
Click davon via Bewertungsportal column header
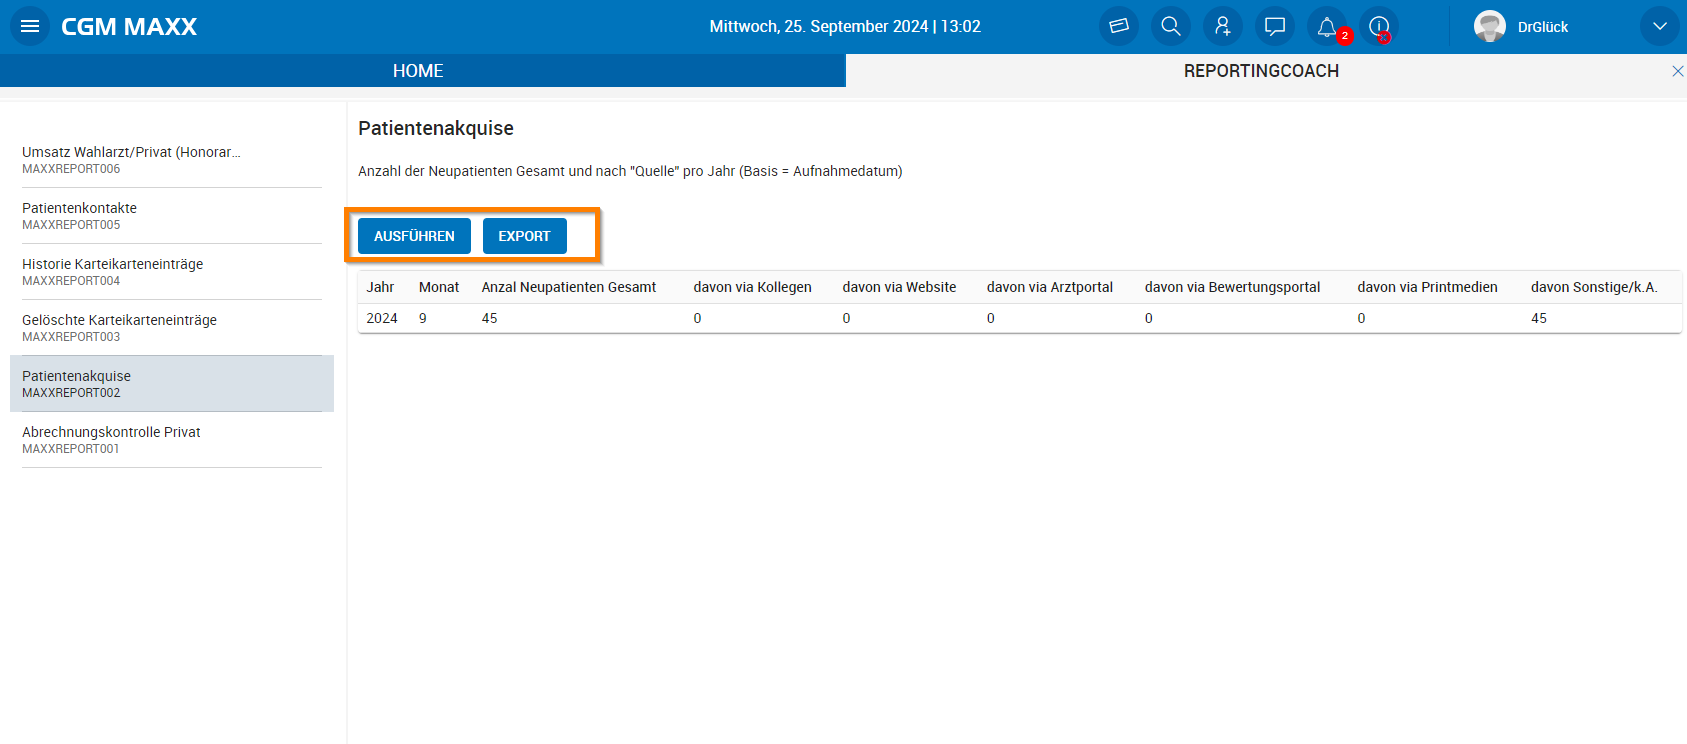1232,287
